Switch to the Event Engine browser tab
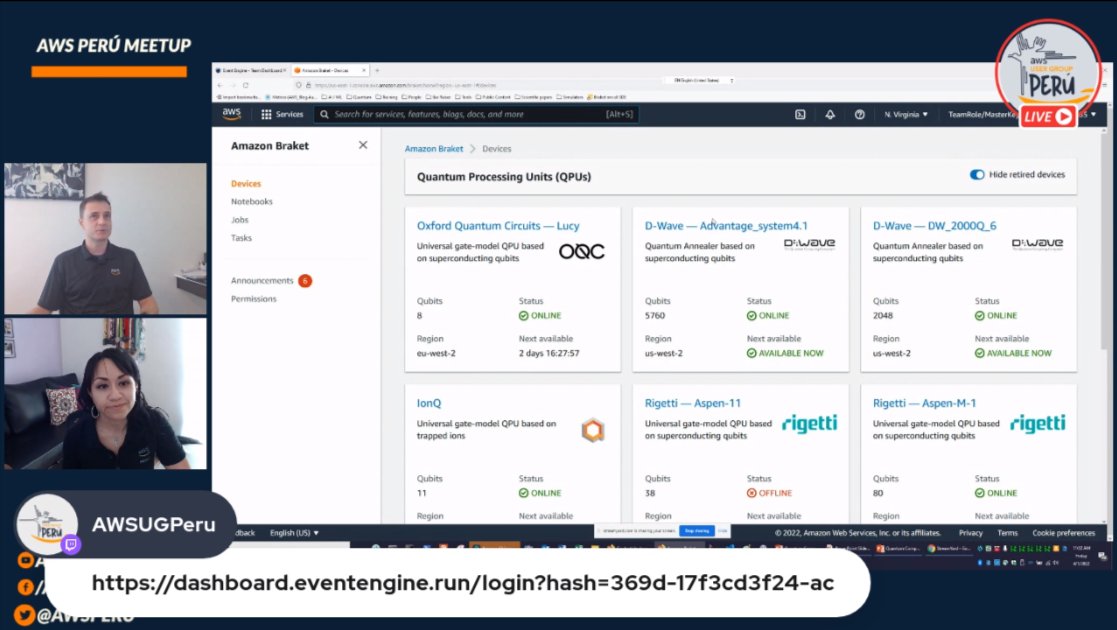 pos(251,71)
